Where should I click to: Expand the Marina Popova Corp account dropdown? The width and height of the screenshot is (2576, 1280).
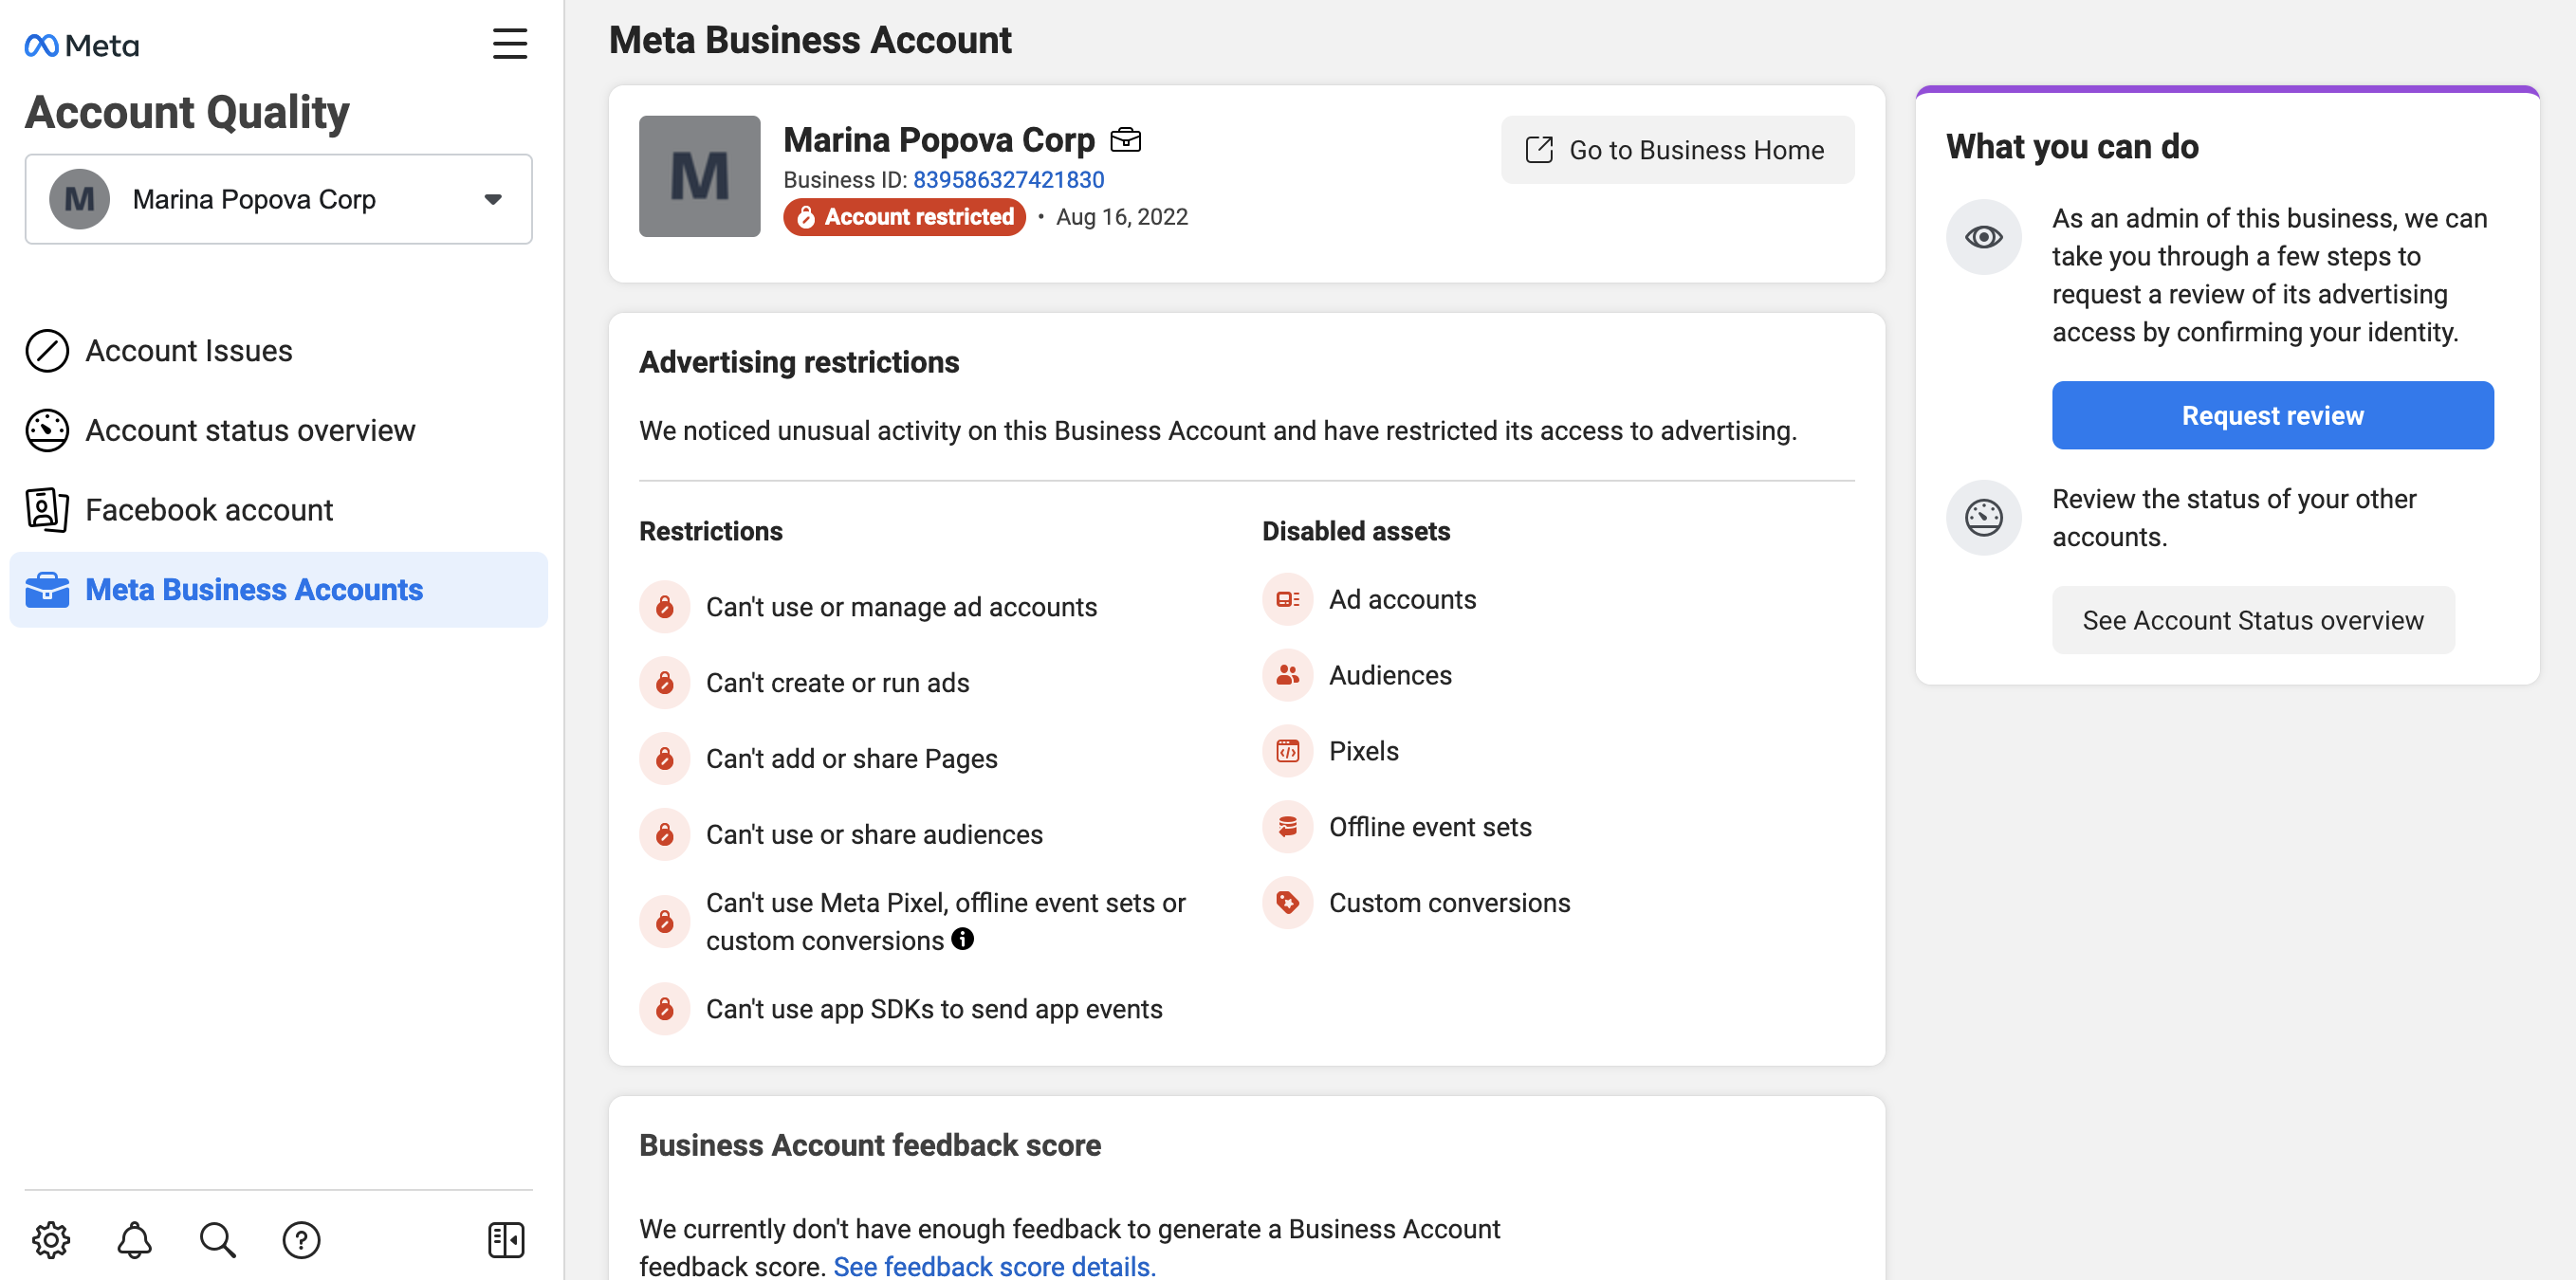[x=279, y=200]
